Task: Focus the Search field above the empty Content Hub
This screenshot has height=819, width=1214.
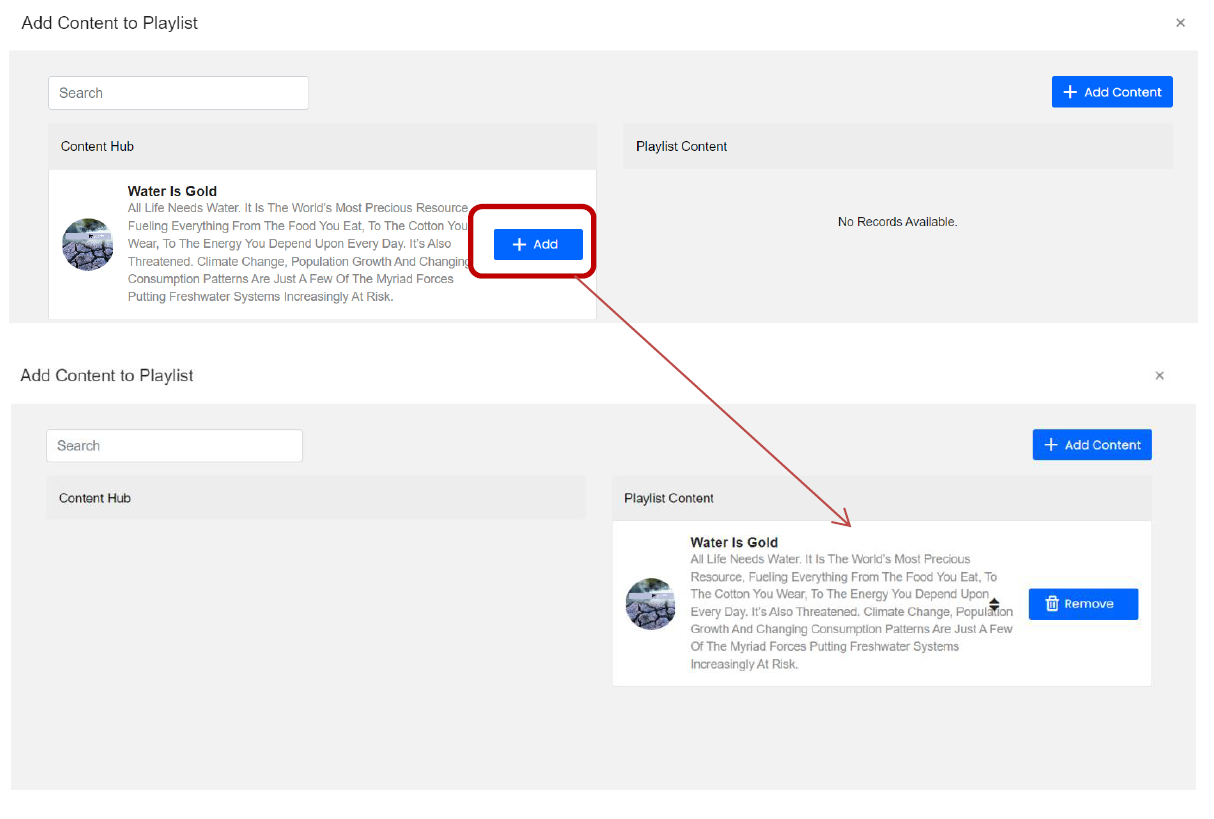Action: tap(174, 446)
